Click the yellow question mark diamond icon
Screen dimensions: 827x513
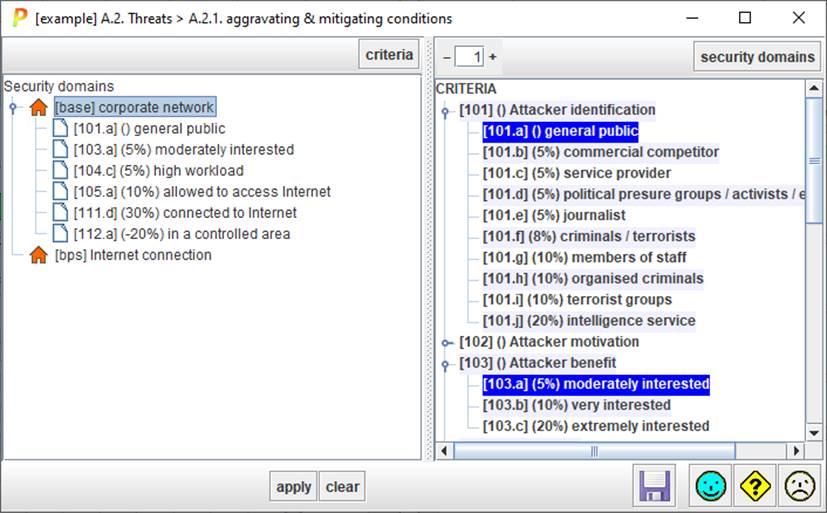(755, 487)
